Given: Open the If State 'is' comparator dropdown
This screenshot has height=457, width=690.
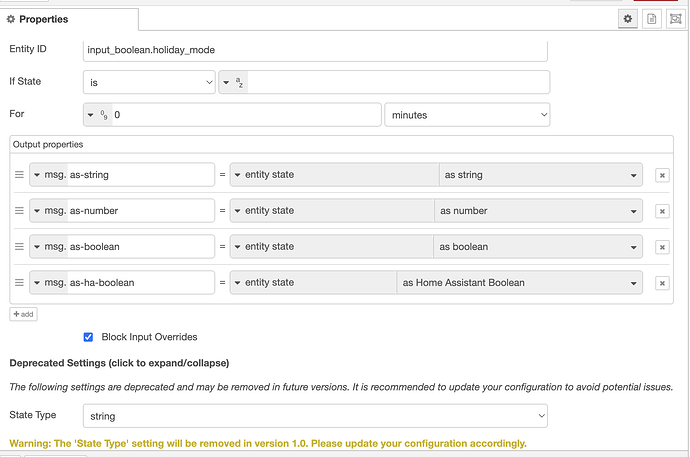Looking at the screenshot, I should pos(149,82).
